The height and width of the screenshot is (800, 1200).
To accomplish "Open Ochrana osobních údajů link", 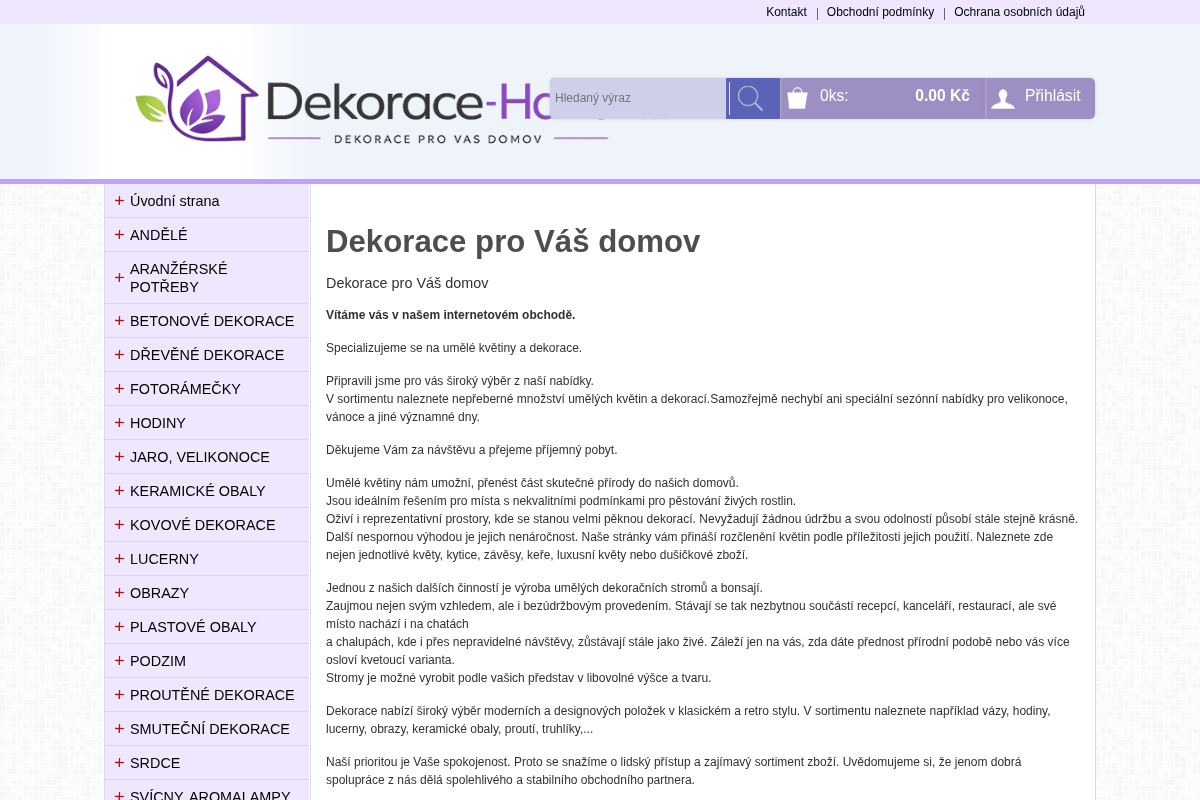I will [x=1019, y=12].
